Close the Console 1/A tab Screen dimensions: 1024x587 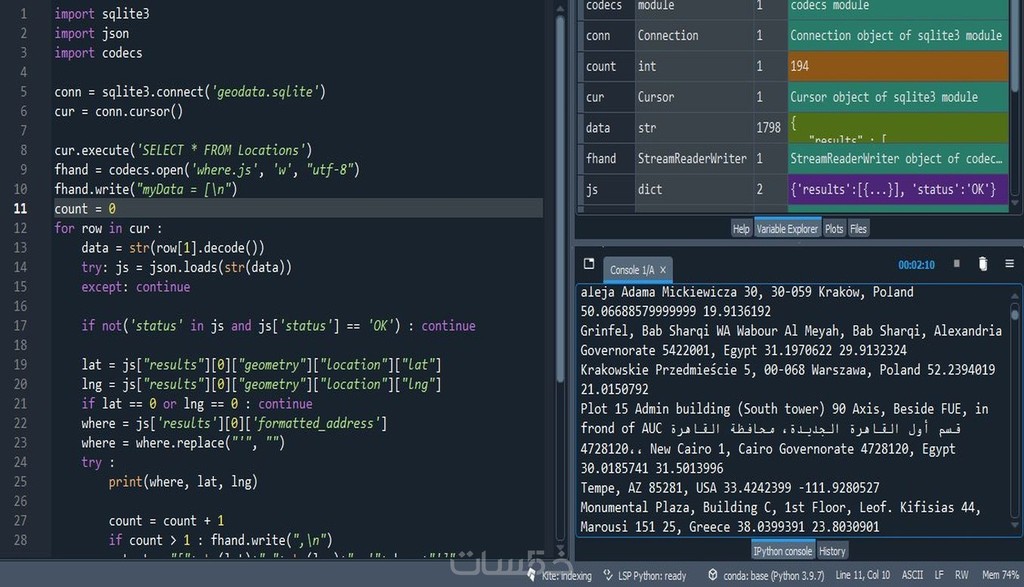pos(663,270)
